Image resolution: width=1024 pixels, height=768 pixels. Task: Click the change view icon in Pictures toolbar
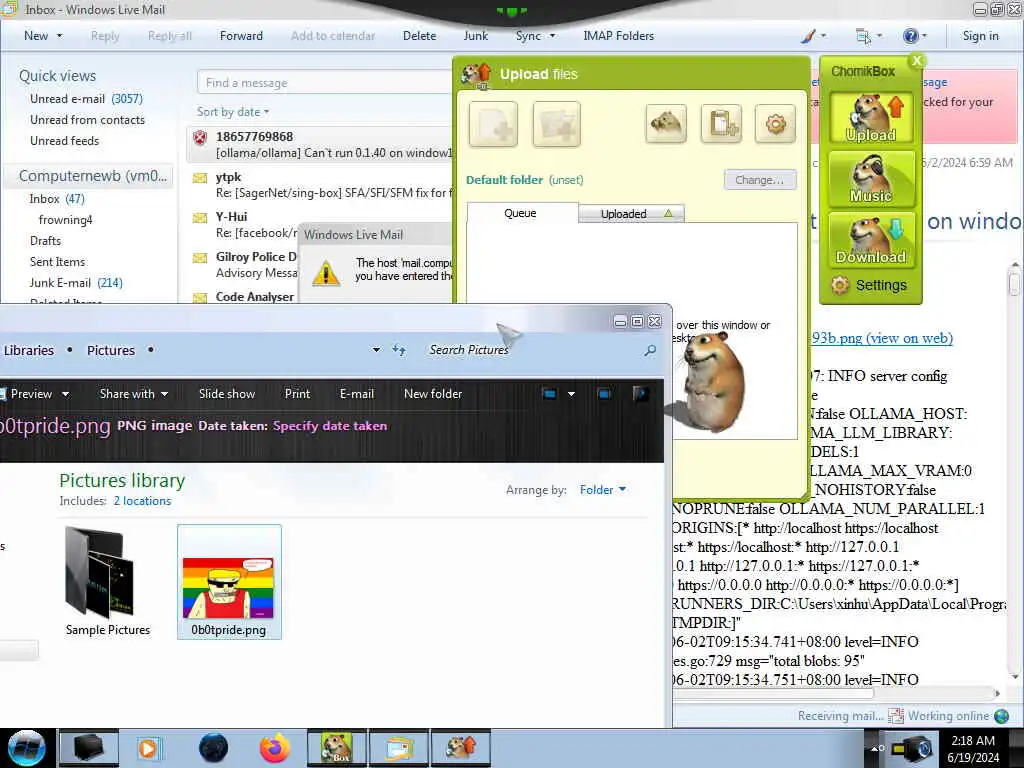click(x=549, y=394)
